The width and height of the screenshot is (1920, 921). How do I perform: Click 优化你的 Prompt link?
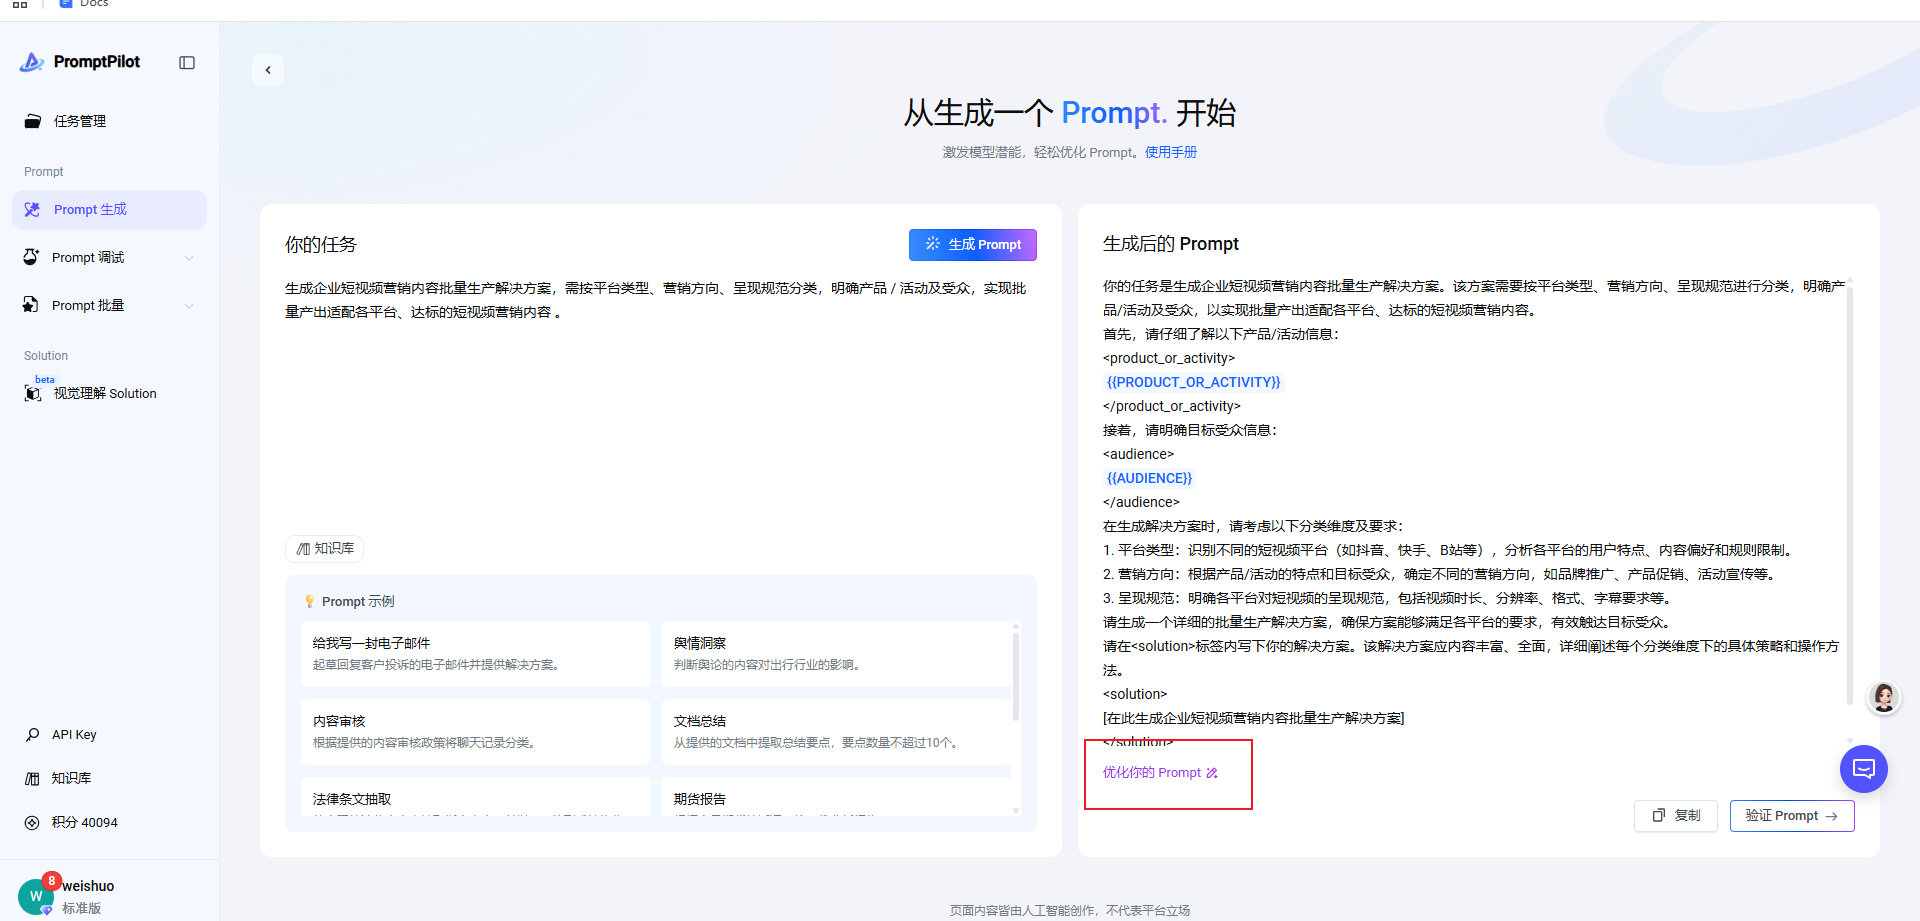point(1160,773)
